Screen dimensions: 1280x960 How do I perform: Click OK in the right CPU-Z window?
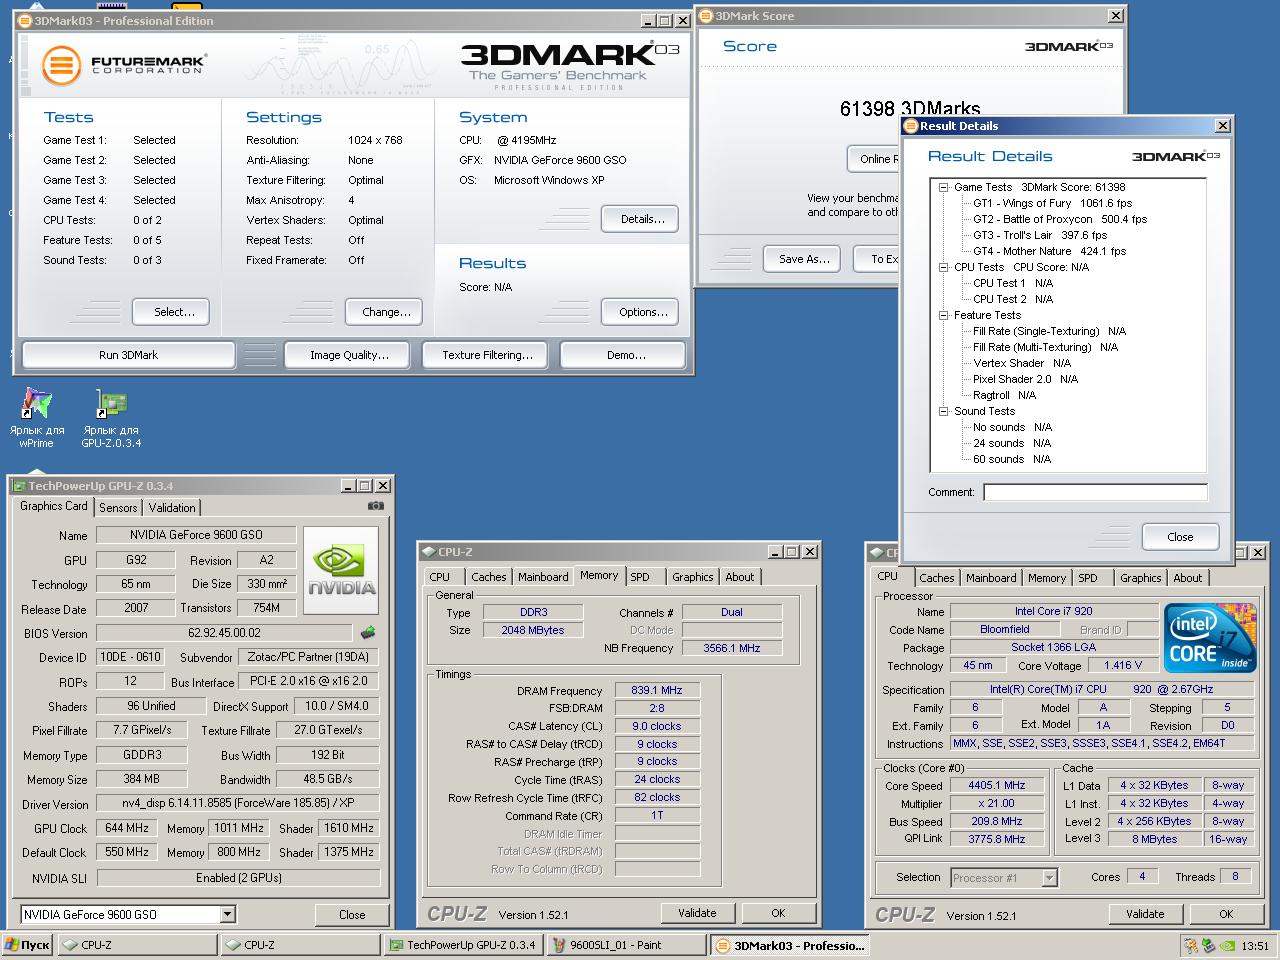[1226, 914]
